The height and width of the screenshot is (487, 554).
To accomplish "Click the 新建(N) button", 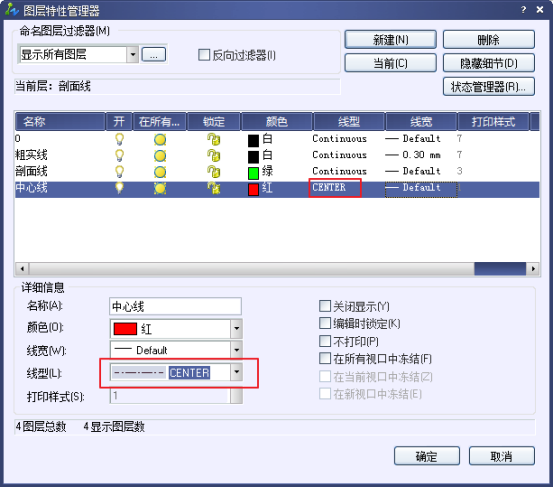I will point(390,40).
